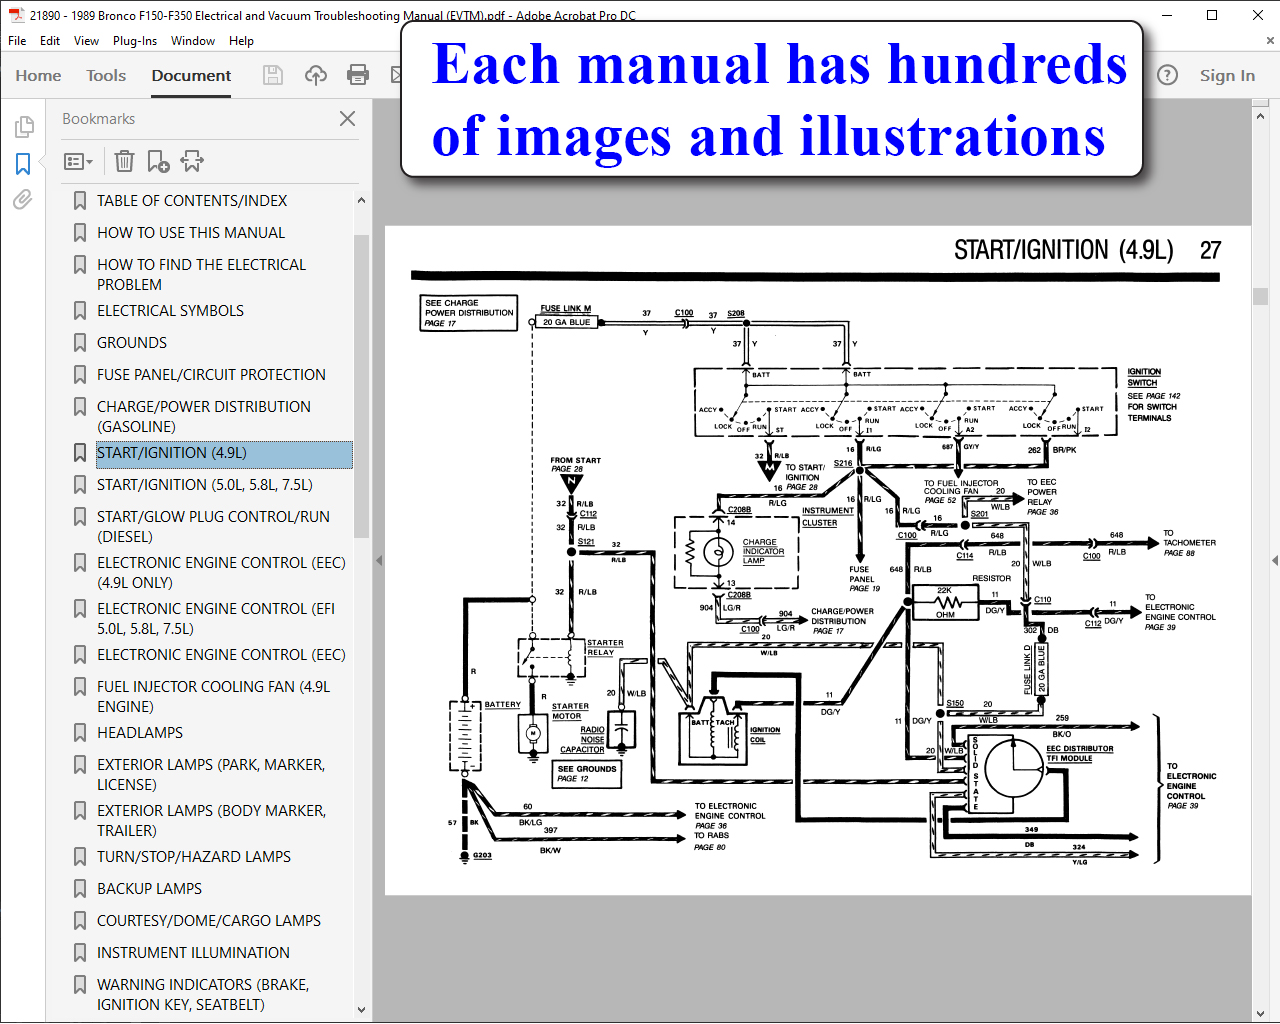Open HEADLAMPS bookmark
The image size is (1280, 1024).
(140, 733)
